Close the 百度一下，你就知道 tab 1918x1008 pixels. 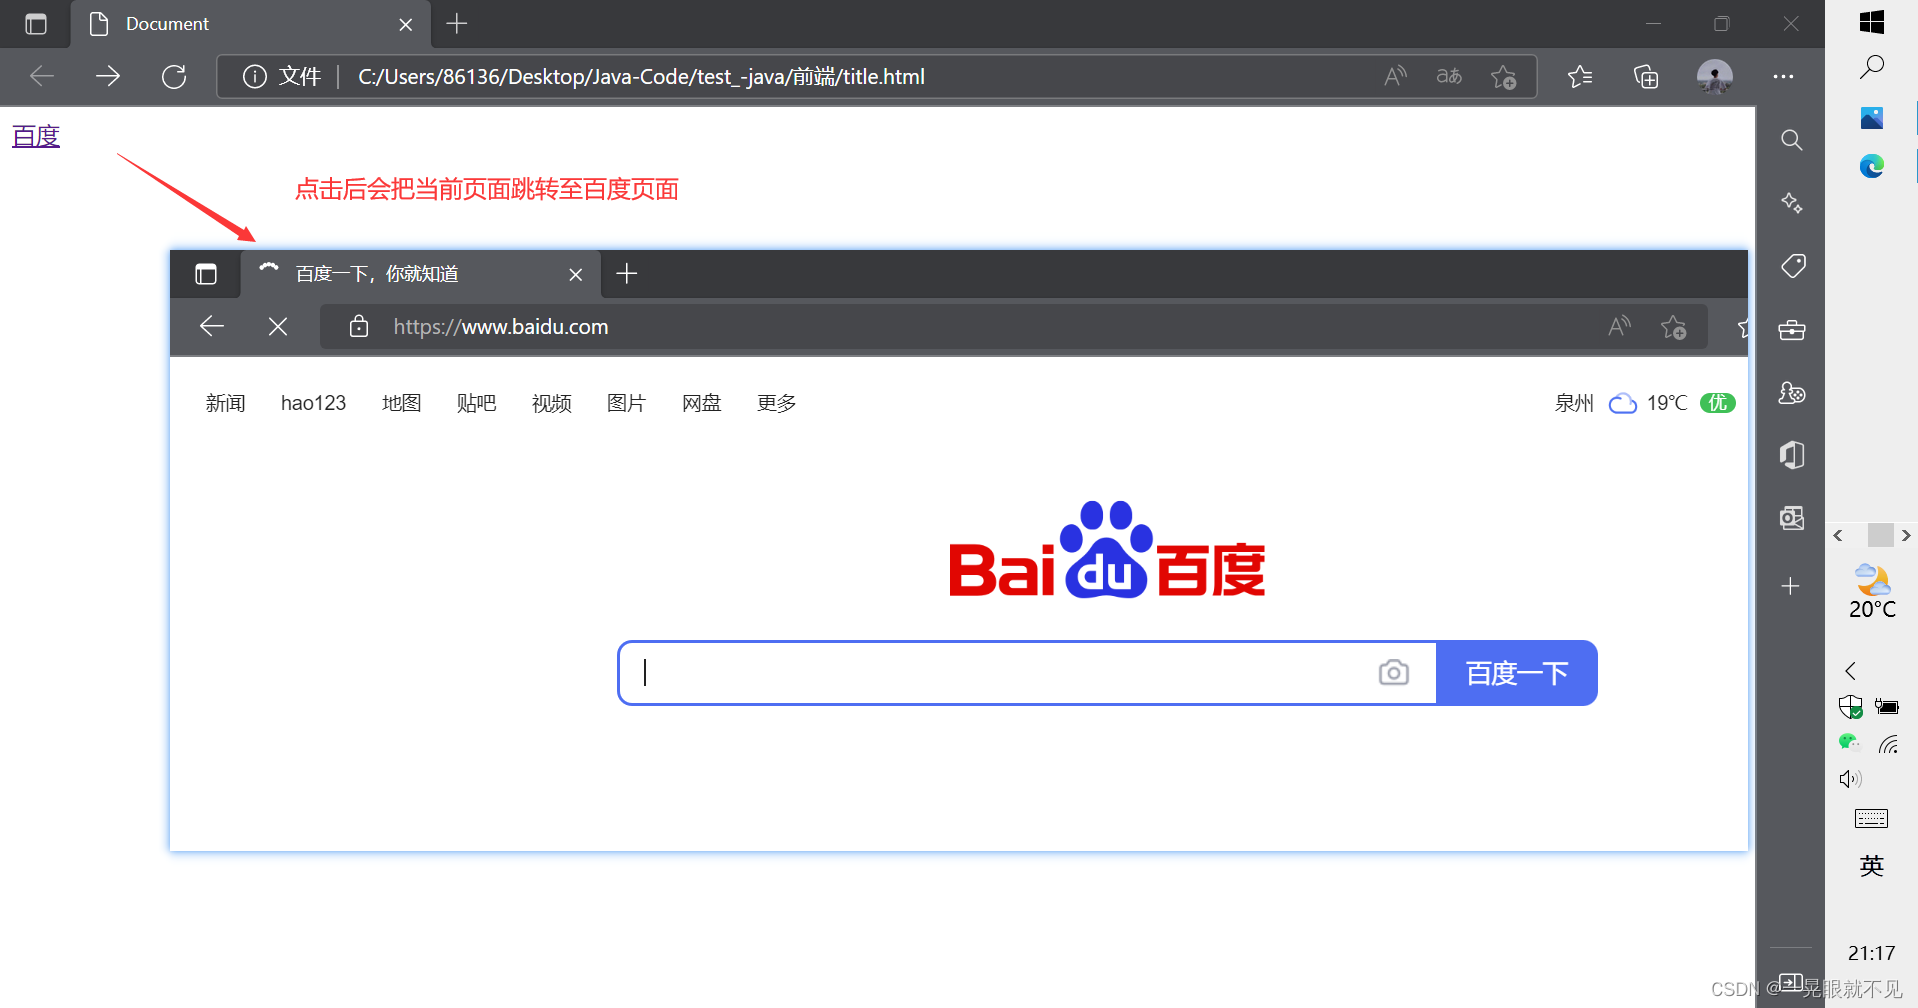pos(576,274)
